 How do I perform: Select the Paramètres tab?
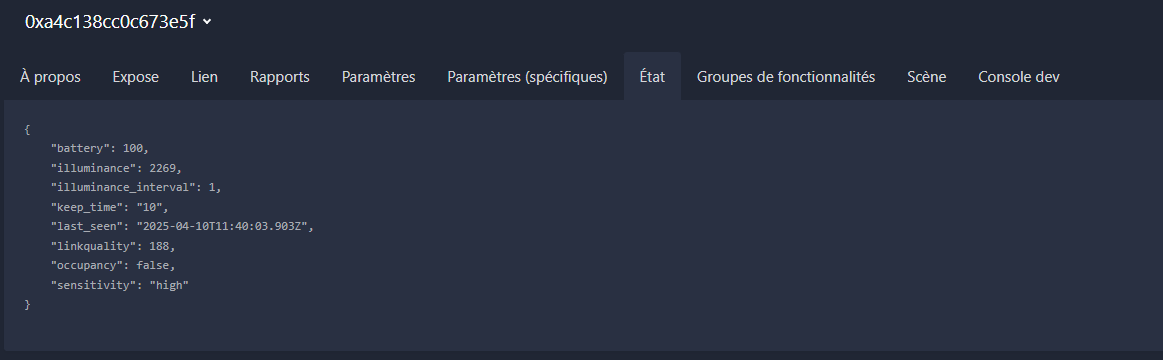[378, 77]
